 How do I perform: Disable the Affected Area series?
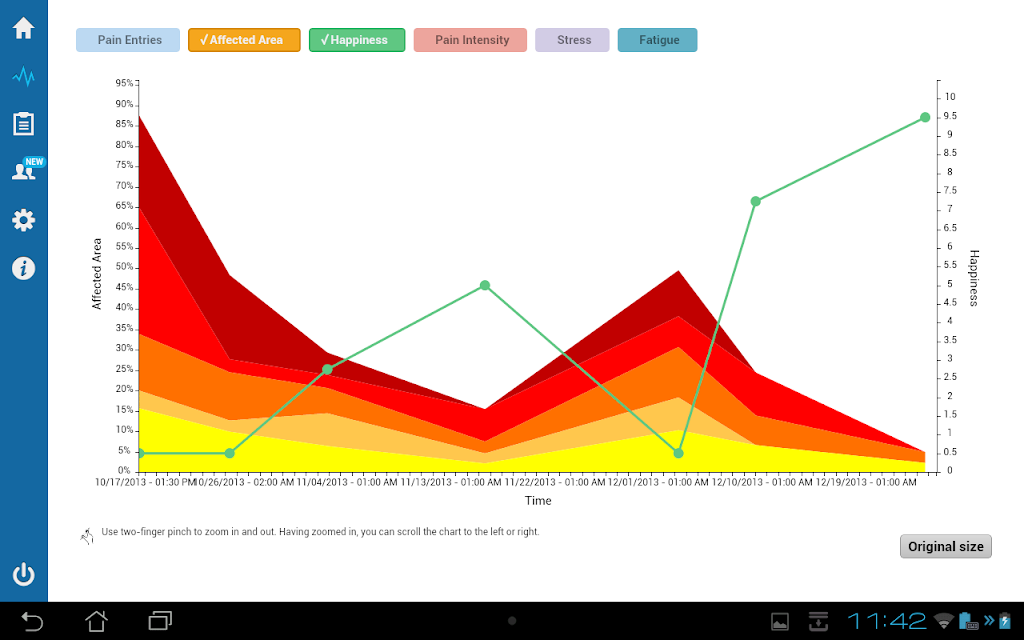[x=244, y=40]
